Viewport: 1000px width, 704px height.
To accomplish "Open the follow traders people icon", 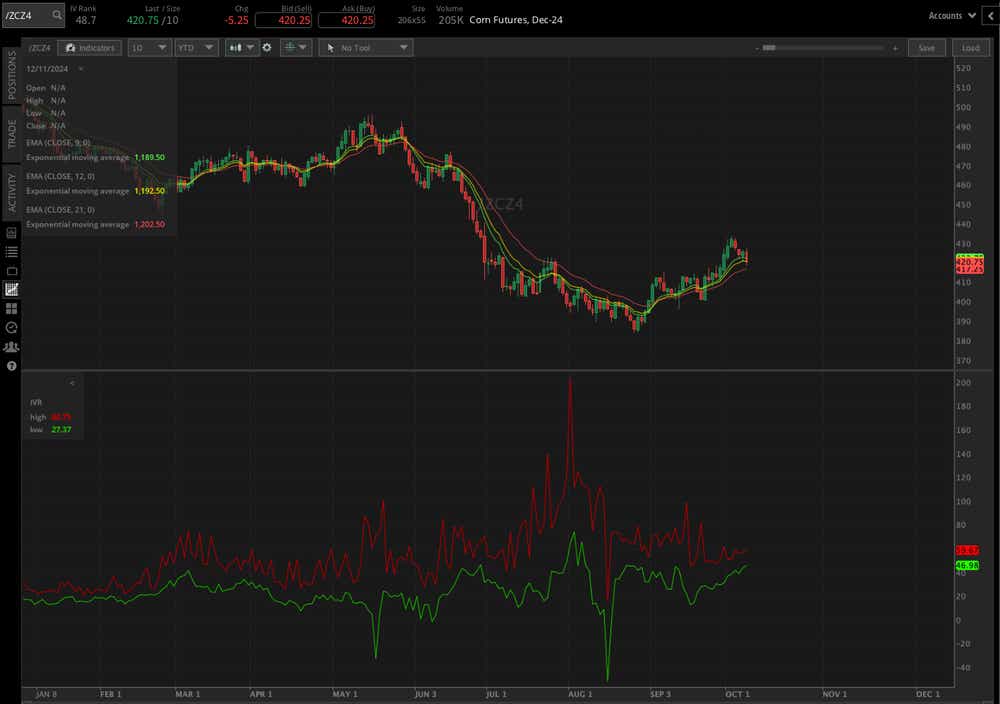I will (11, 347).
